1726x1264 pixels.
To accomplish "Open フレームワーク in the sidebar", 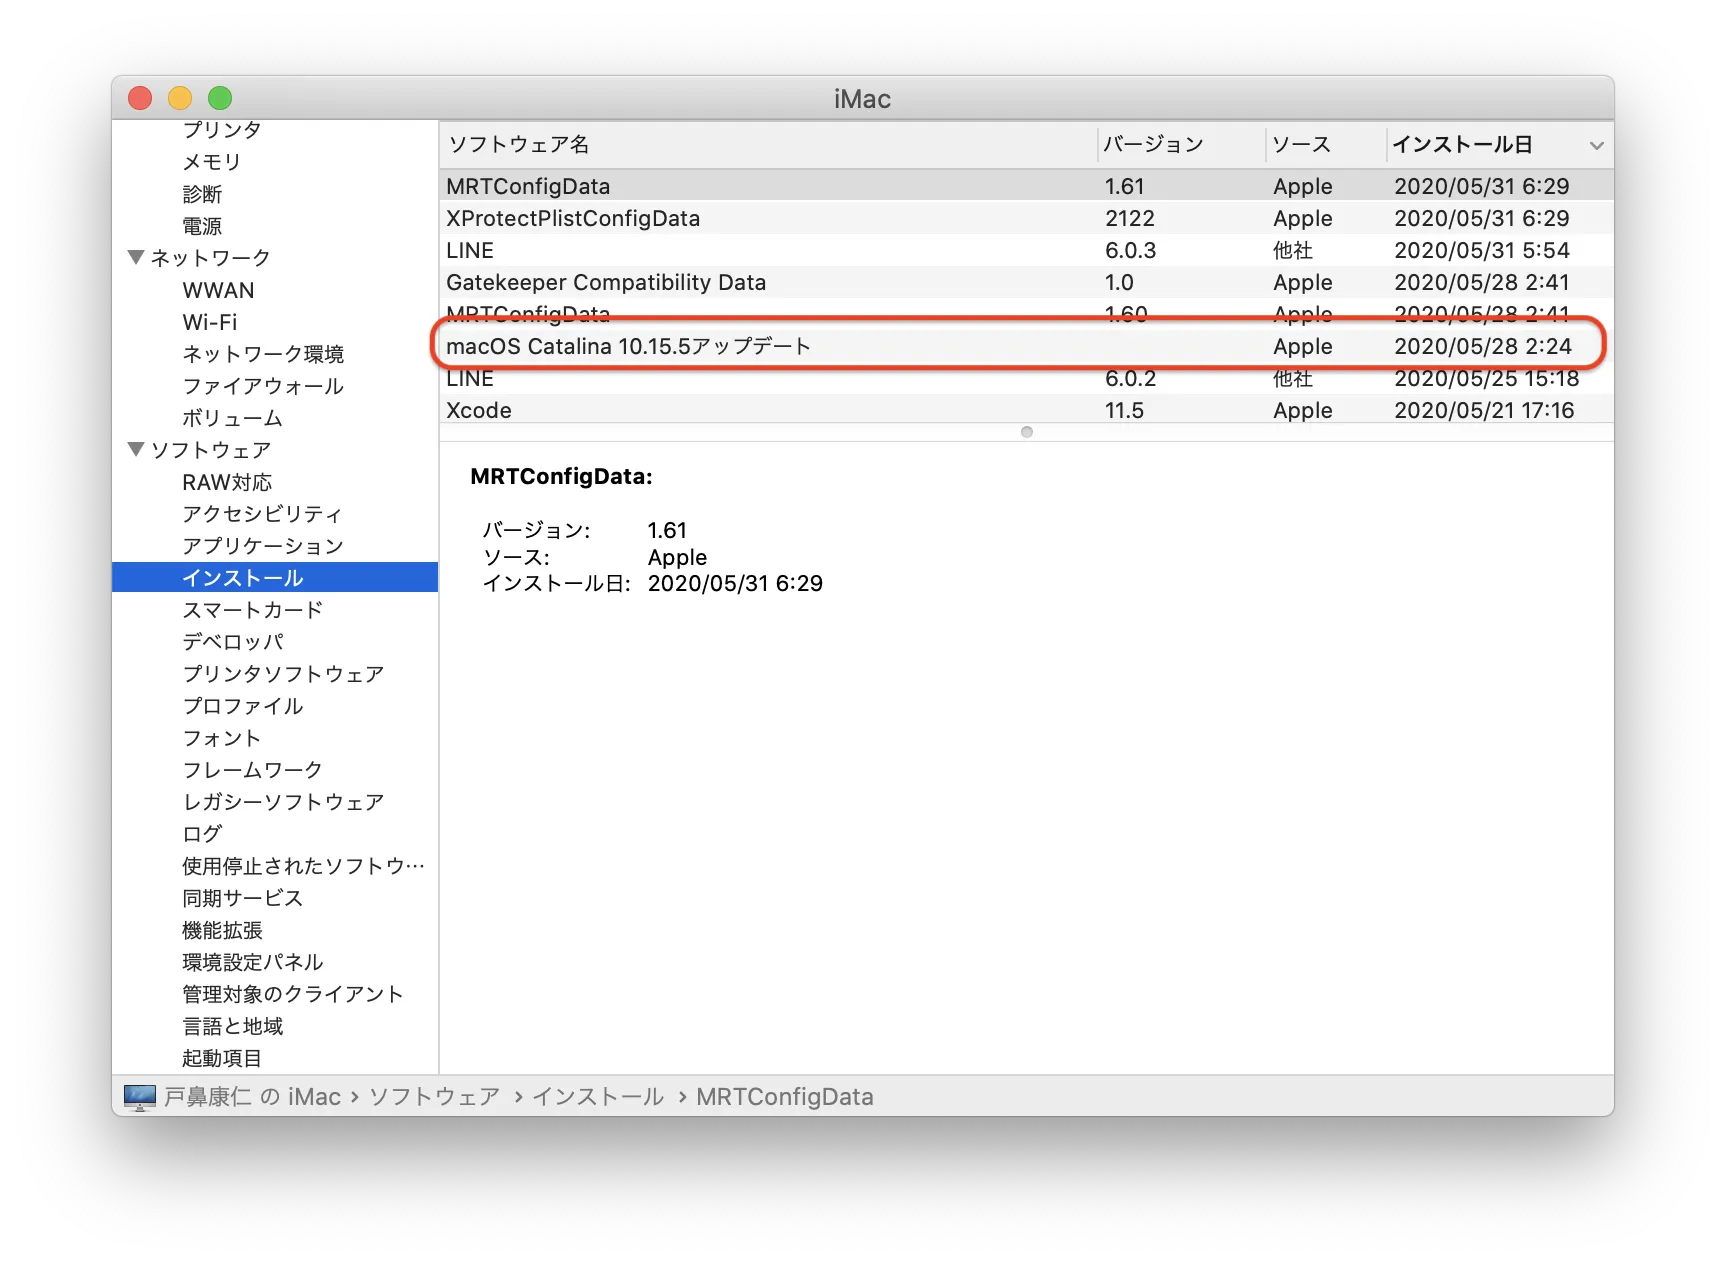I will pos(252,770).
